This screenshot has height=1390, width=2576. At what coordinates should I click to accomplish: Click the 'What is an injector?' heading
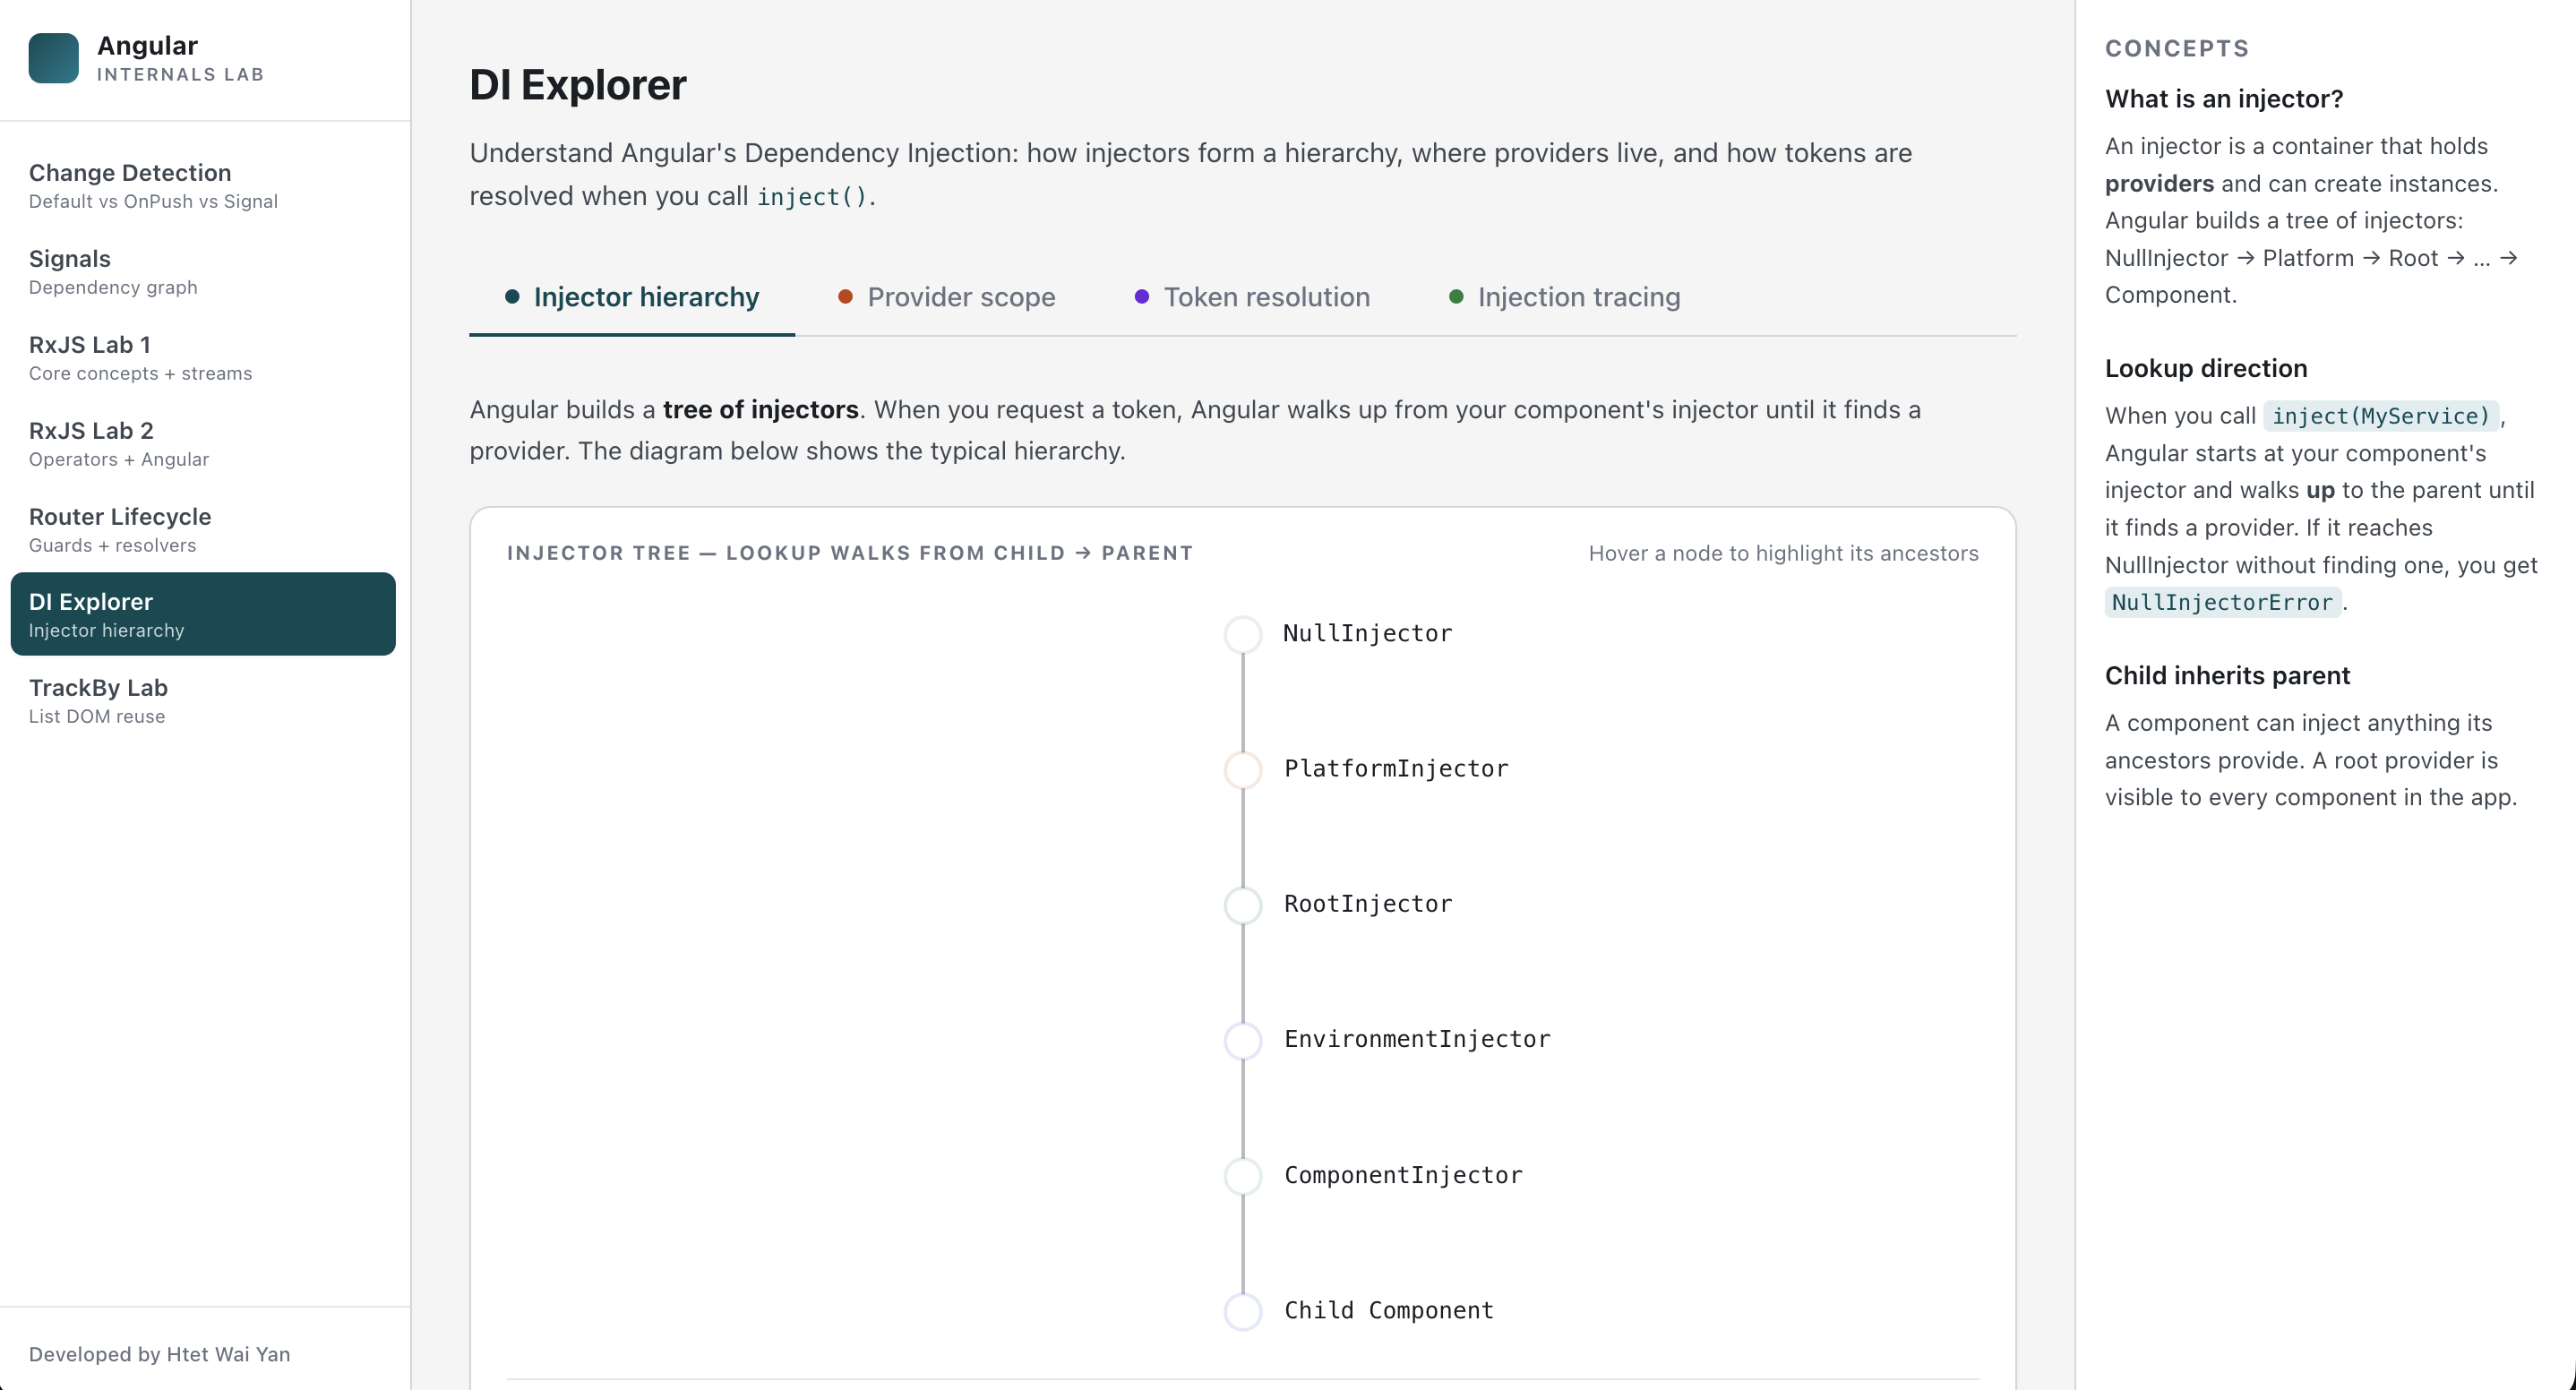point(2224,99)
